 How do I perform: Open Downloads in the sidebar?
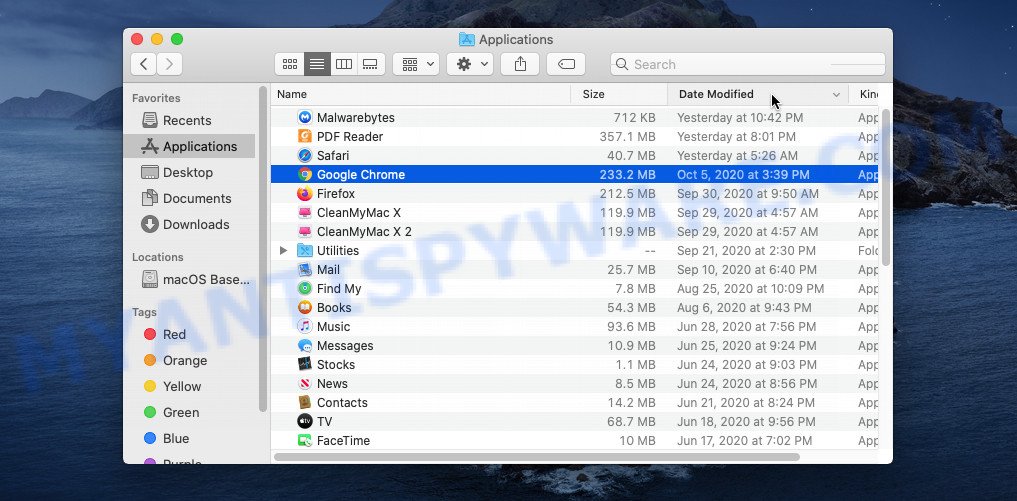pos(189,224)
